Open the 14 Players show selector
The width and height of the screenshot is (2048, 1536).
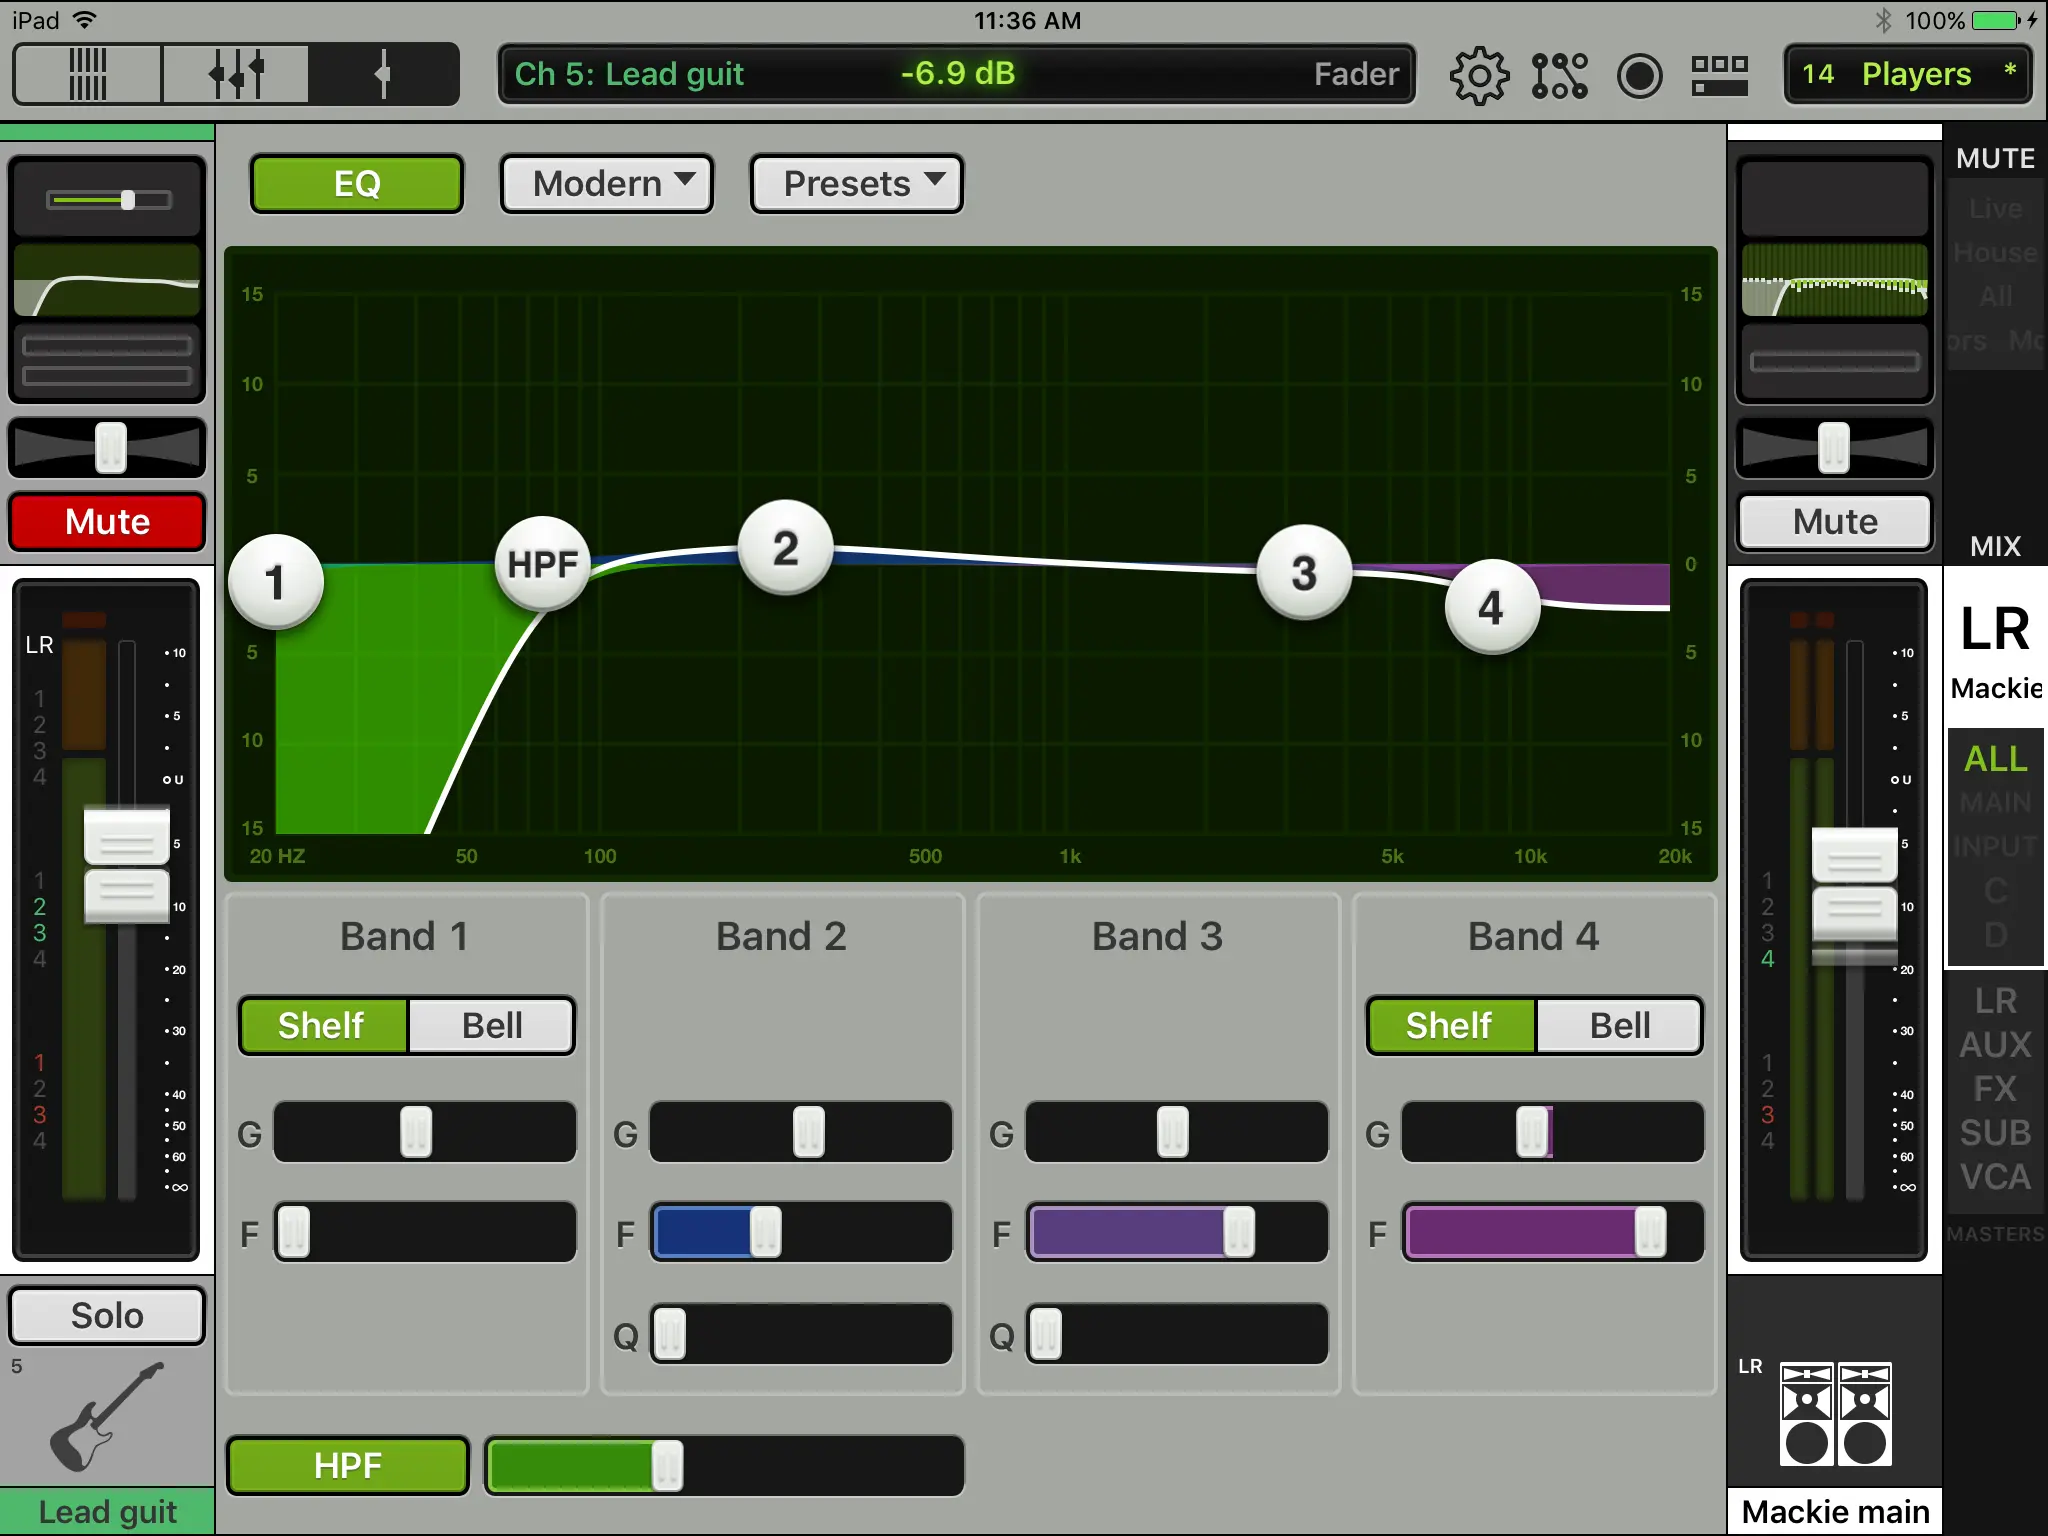tap(1907, 74)
